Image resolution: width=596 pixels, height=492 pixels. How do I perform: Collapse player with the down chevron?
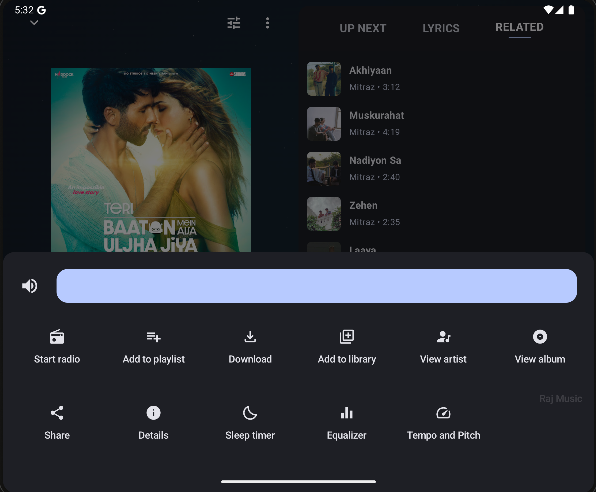[34, 23]
